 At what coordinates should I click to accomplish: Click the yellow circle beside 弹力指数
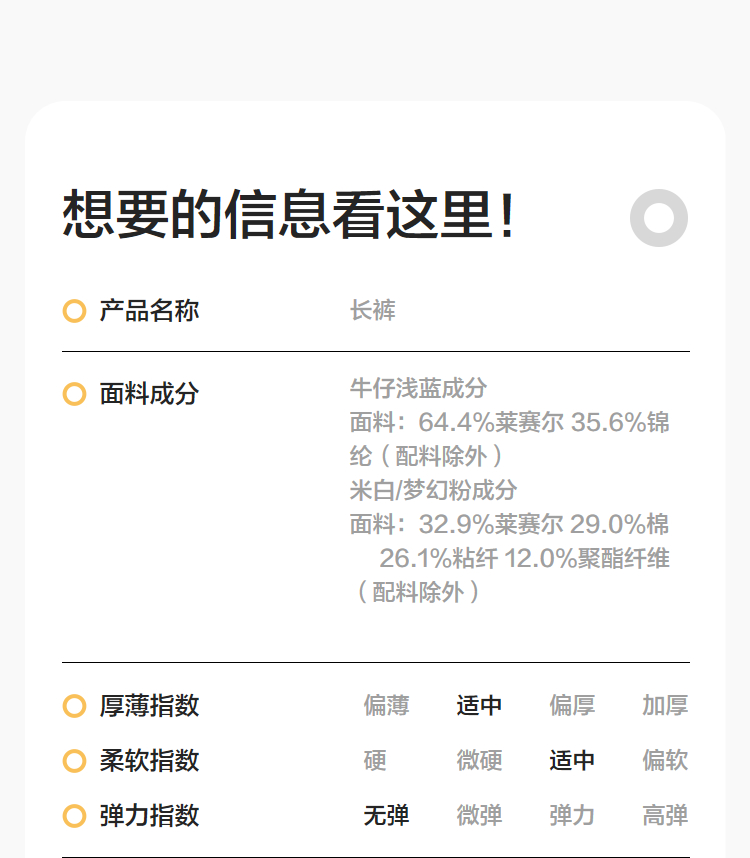tap(74, 816)
